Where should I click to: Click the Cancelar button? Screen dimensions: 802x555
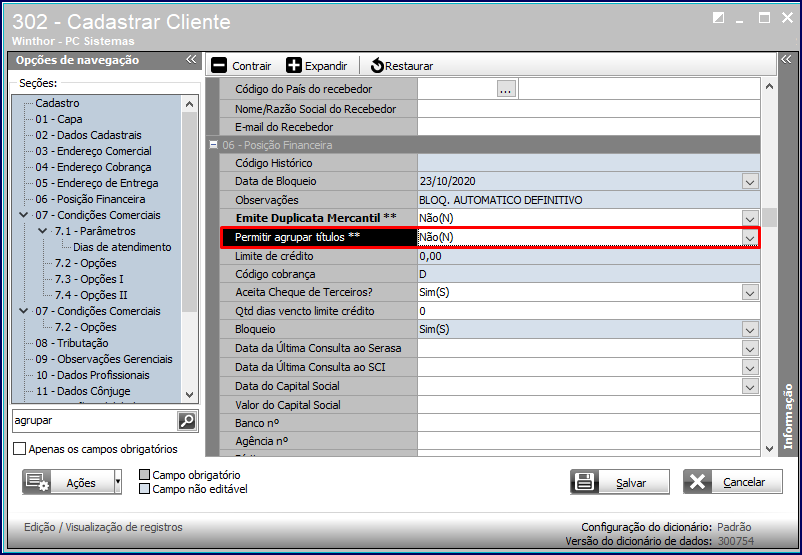(732, 482)
